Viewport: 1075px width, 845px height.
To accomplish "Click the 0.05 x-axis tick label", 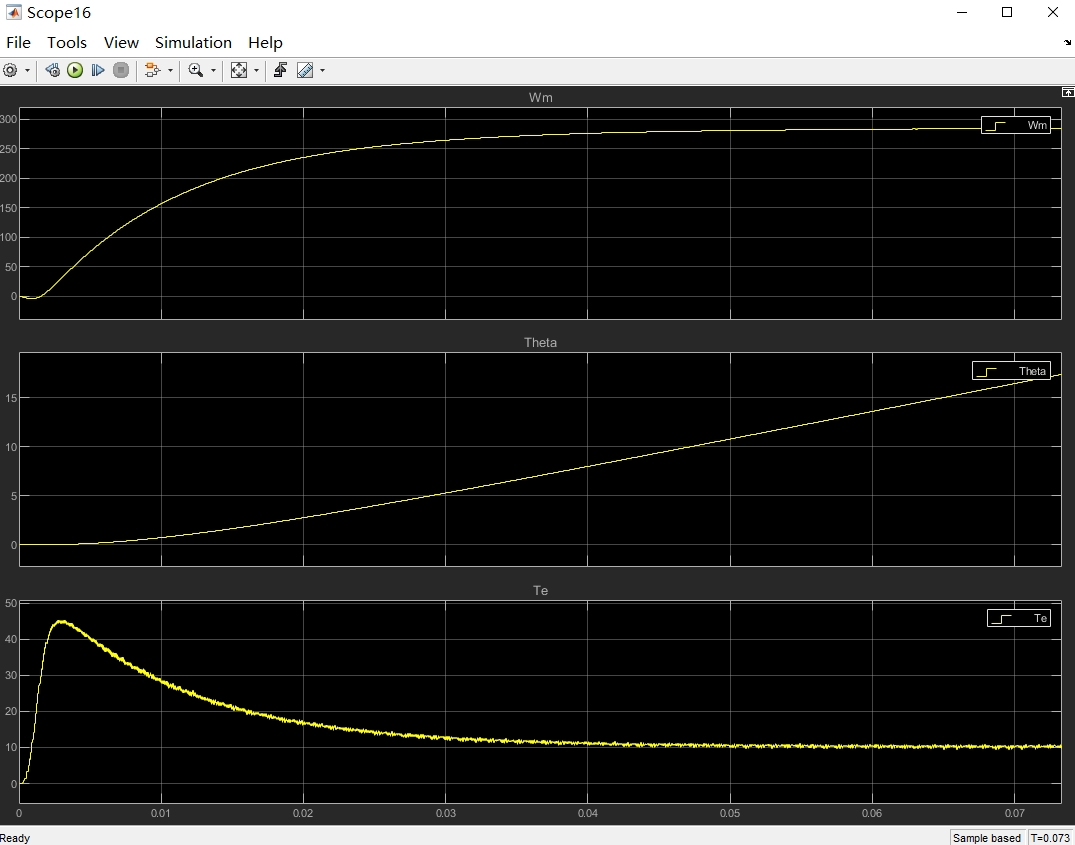I will (730, 813).
